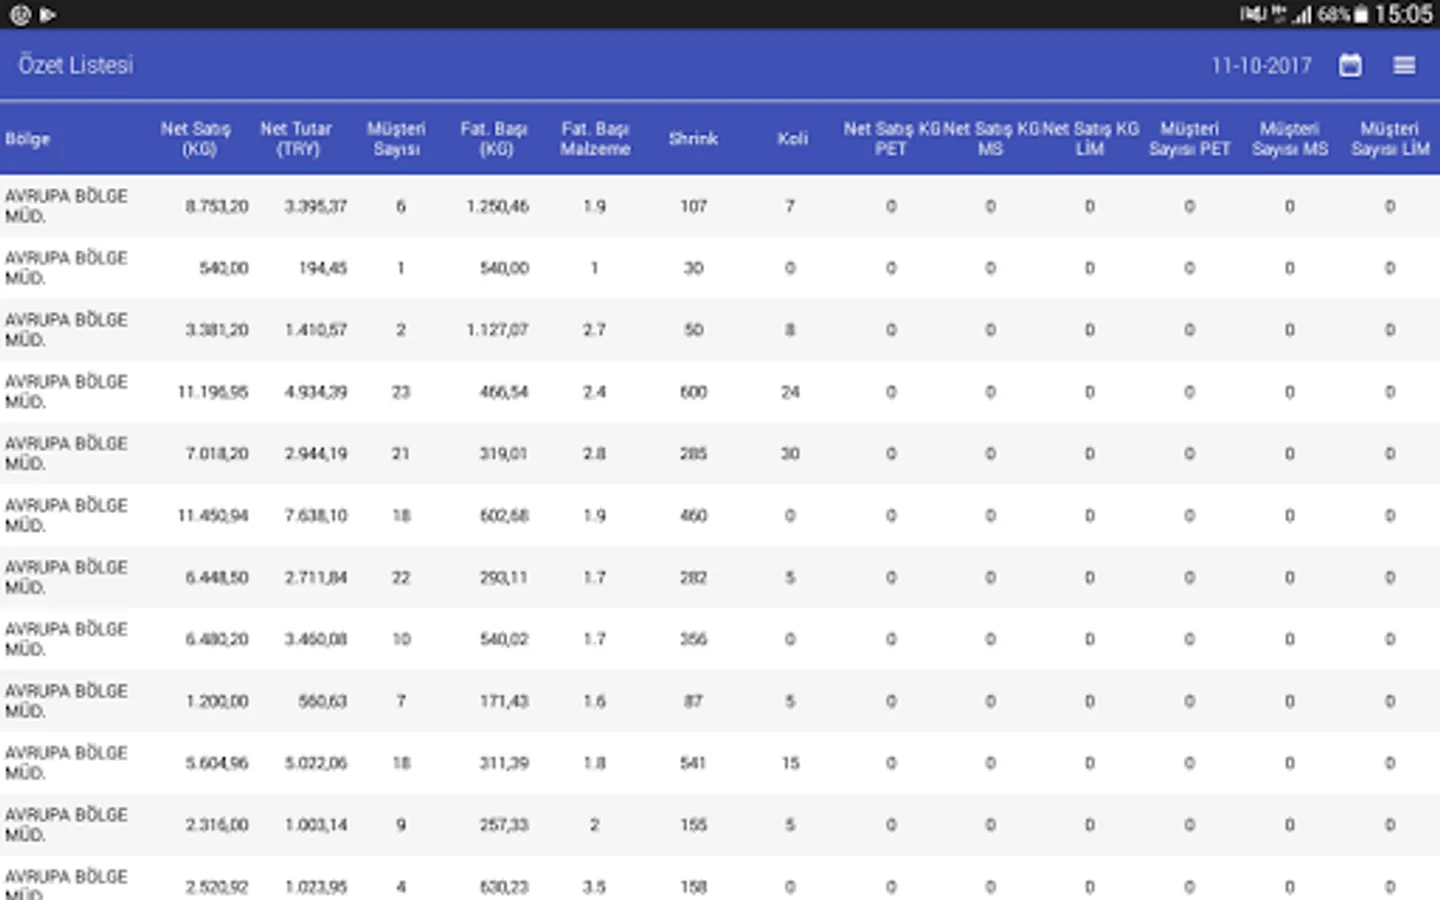This screenshot has width=1440, height=900.
Task: Select AVRUPA BÖLGE MÜD. in the 11.196,95 row
Action: tap(66, 392)
